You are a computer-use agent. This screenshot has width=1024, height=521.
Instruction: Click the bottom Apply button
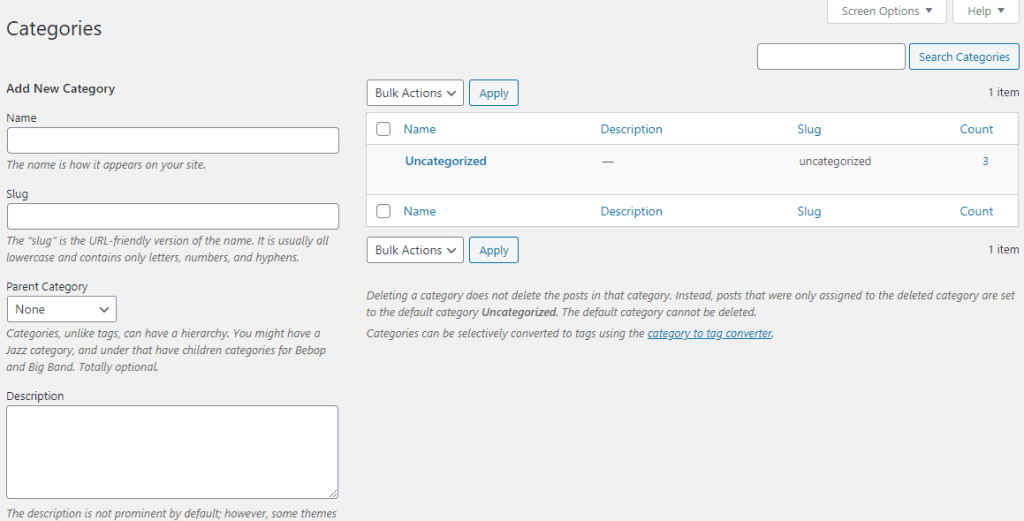click(x=494, y=250)
